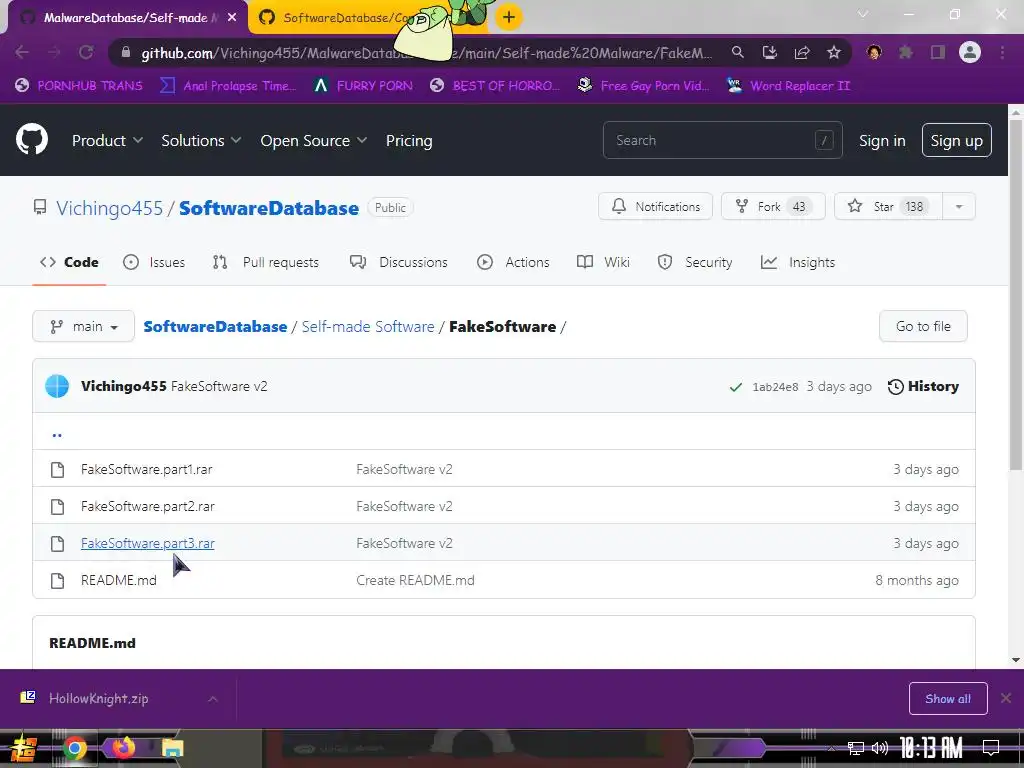Screen dimensions: 1024x768
Task: Click Show all downloads button
Action: [948, 699]
